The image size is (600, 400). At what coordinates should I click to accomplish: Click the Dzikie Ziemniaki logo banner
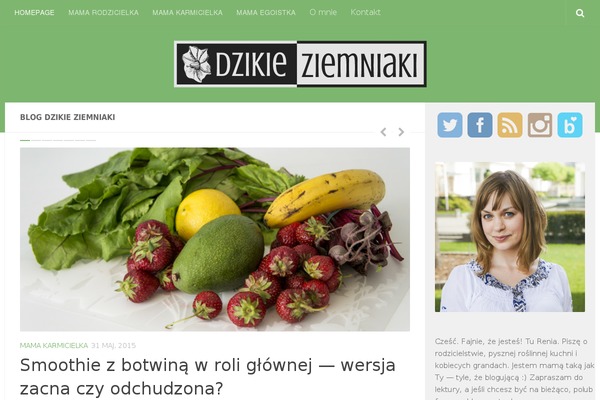[x=300, y=64]
